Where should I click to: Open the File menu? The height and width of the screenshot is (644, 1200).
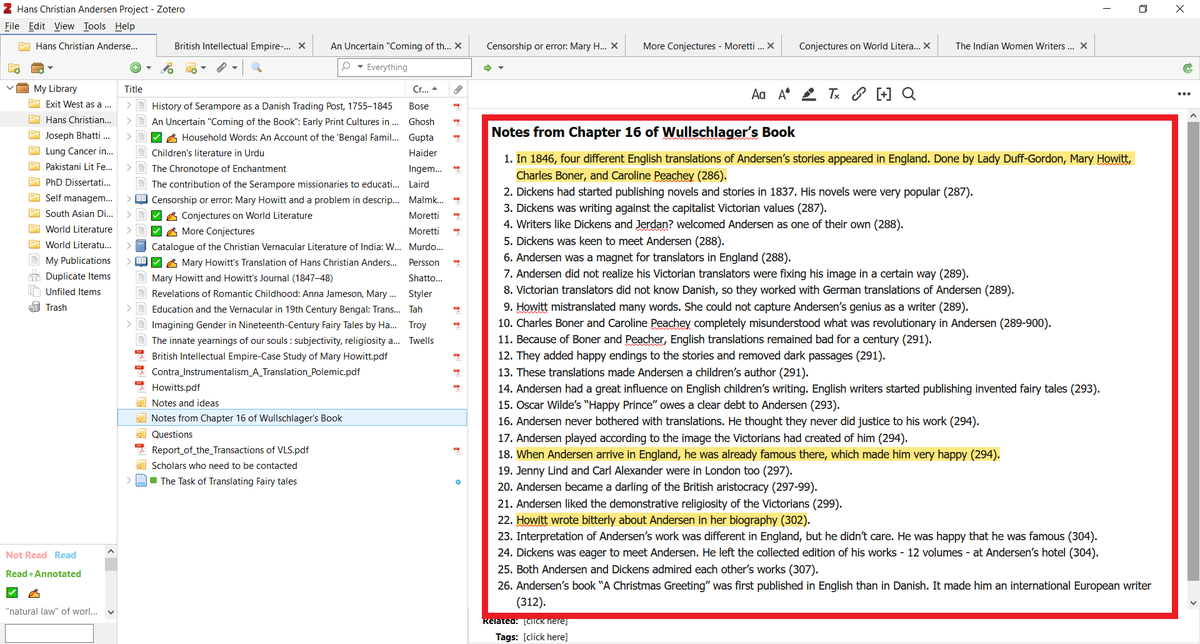pyautogui.click(x=12, y=26)
